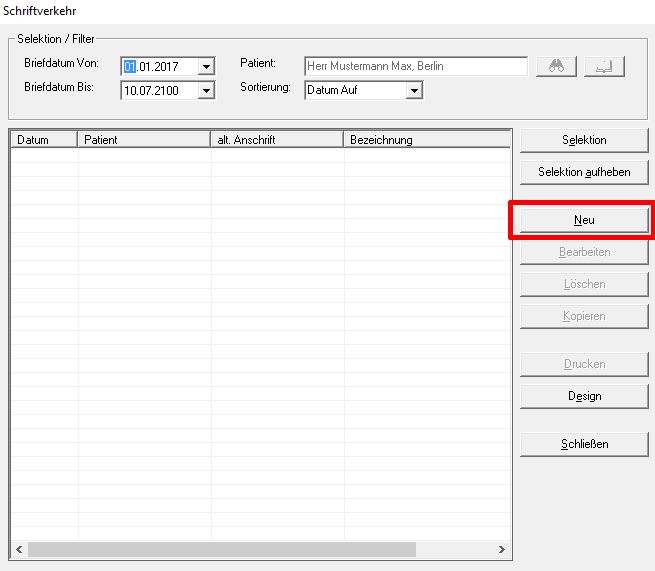Screen dimensions: 655x571
Task: Click the Drucken button
Action: tap(584, 364)
